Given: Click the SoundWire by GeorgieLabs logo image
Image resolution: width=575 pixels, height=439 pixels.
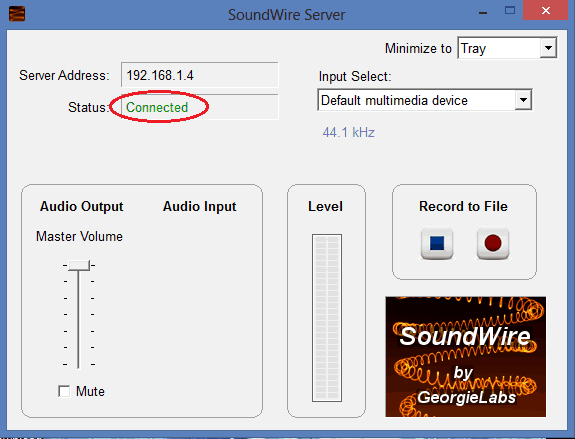Looking at the screenshot, I should [x=465, y=356].
